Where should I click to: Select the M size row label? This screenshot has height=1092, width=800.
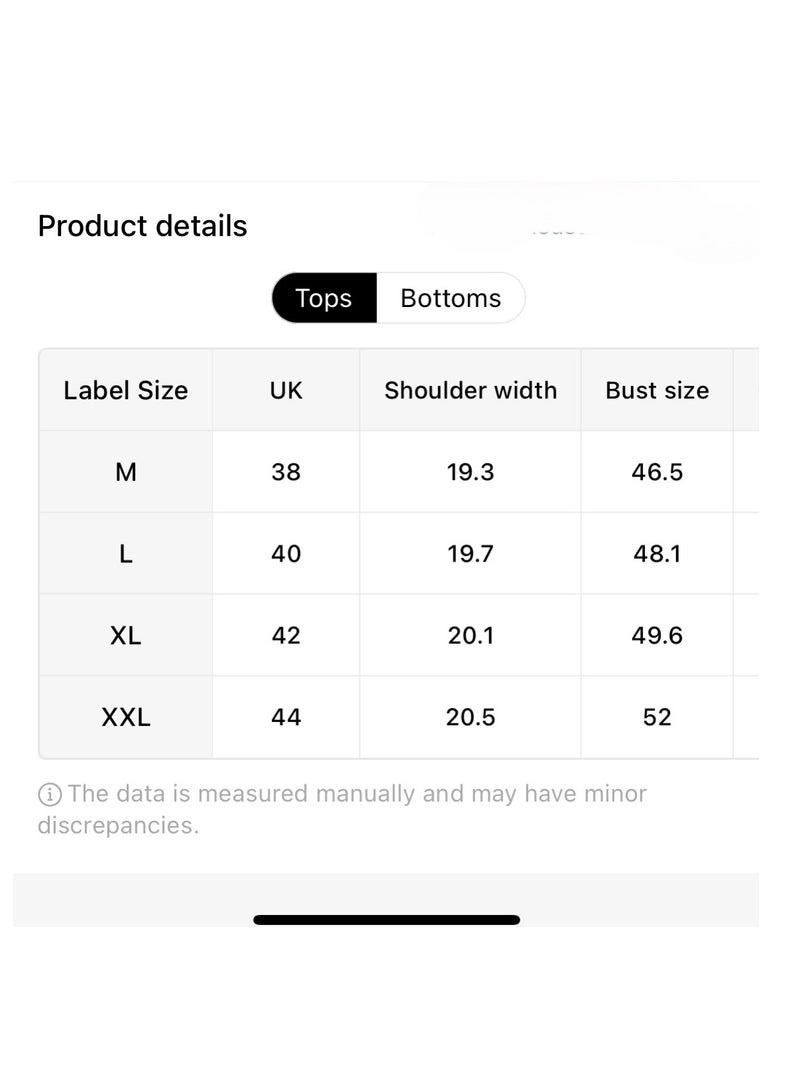[x=126, y=472]
